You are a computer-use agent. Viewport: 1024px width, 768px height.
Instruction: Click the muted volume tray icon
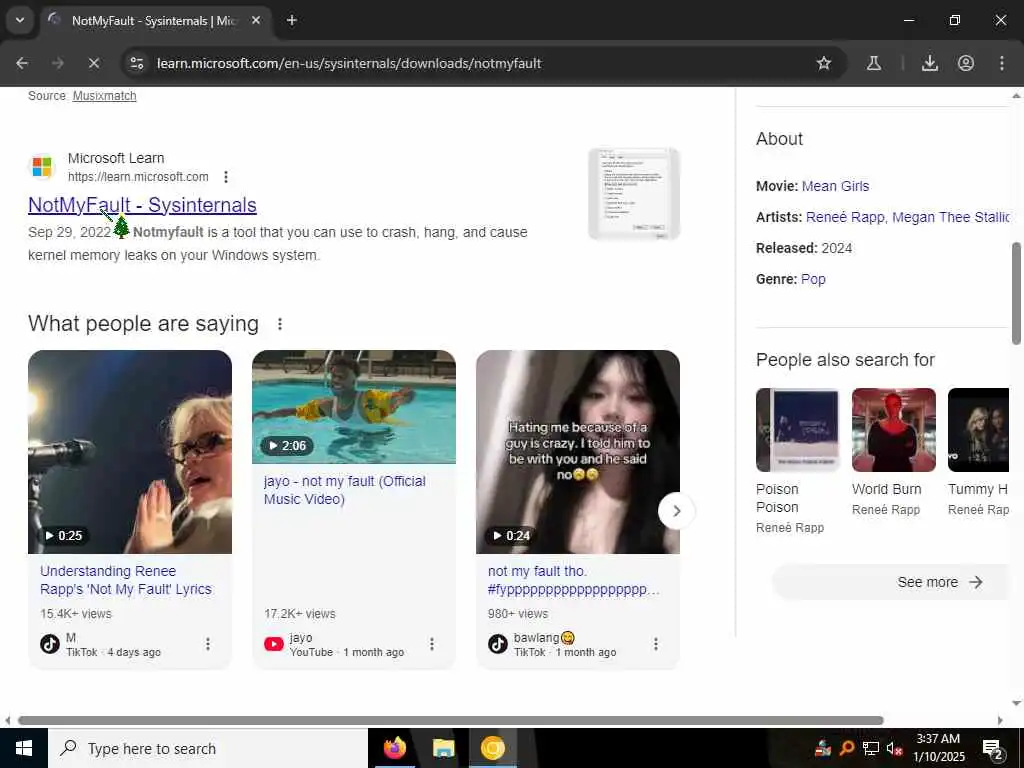click(x=894, y=748)
